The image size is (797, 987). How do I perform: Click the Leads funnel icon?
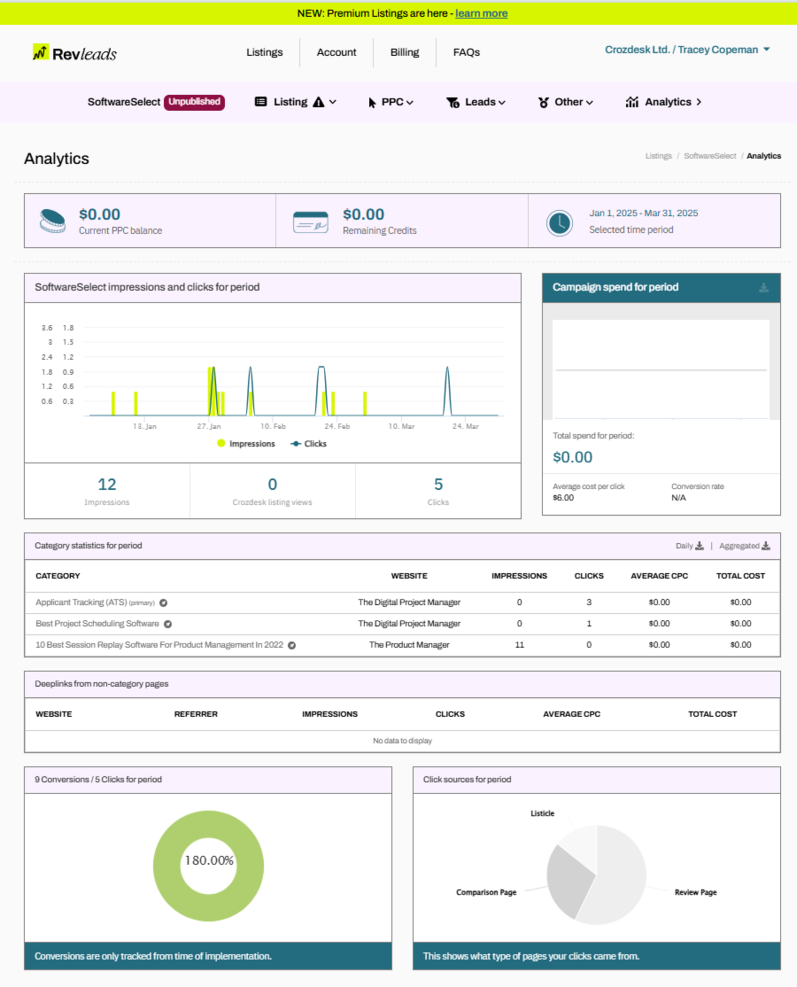pos(453,103)
